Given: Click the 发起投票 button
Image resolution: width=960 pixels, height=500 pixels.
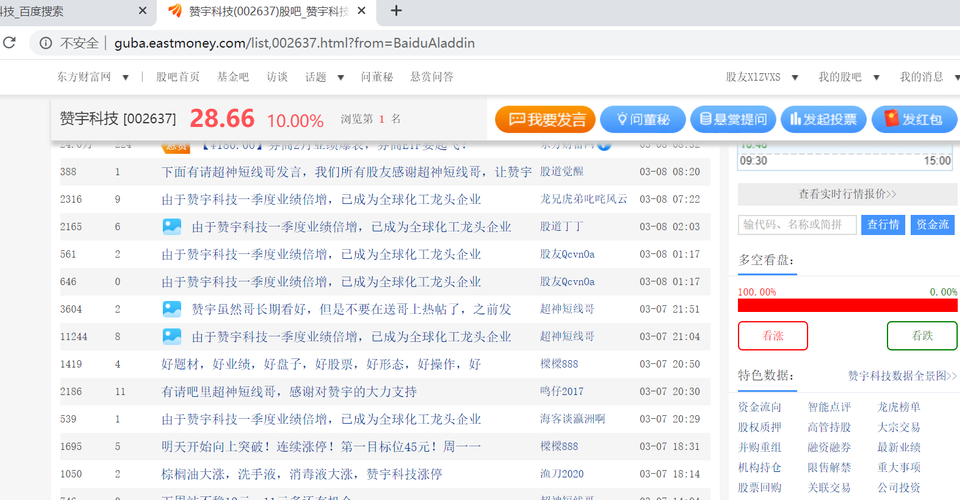Looking at the screenshot, I should (x=823, y=119).
